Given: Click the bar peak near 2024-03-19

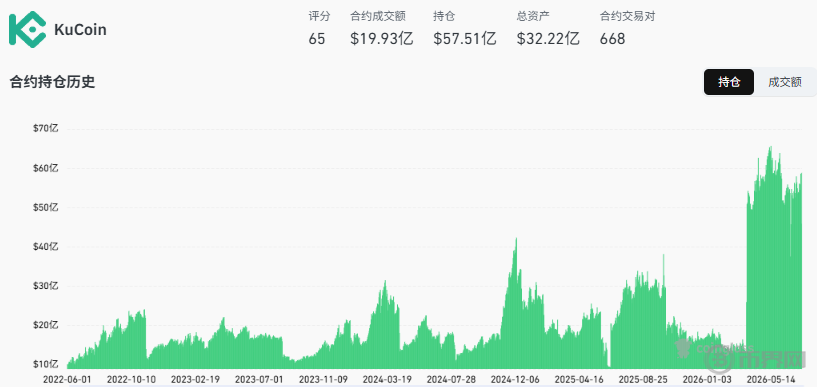Looking at the screenshot, I should pos(385,324).
